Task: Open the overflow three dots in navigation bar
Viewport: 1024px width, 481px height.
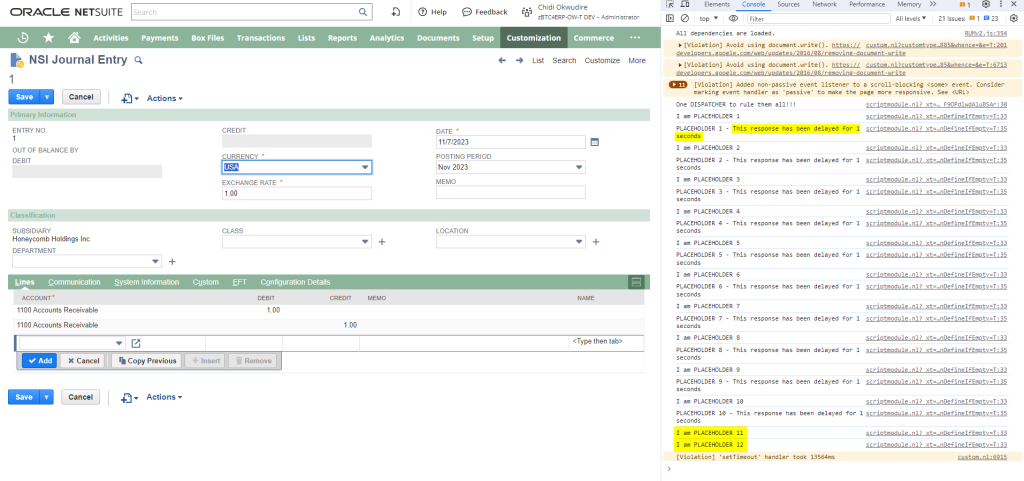Action: coord(634,38)
